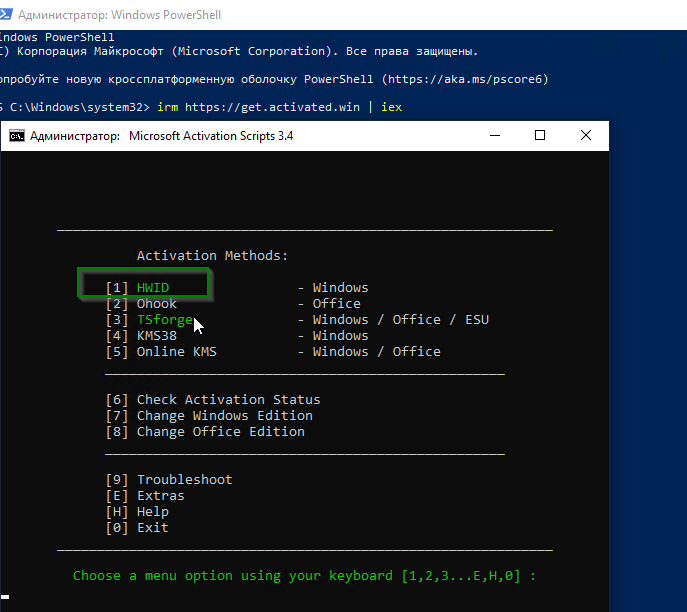The height and width of the screenshot is (612, 687).
Task: Click the green TSforge option text
Action: [x=164, y=320]
